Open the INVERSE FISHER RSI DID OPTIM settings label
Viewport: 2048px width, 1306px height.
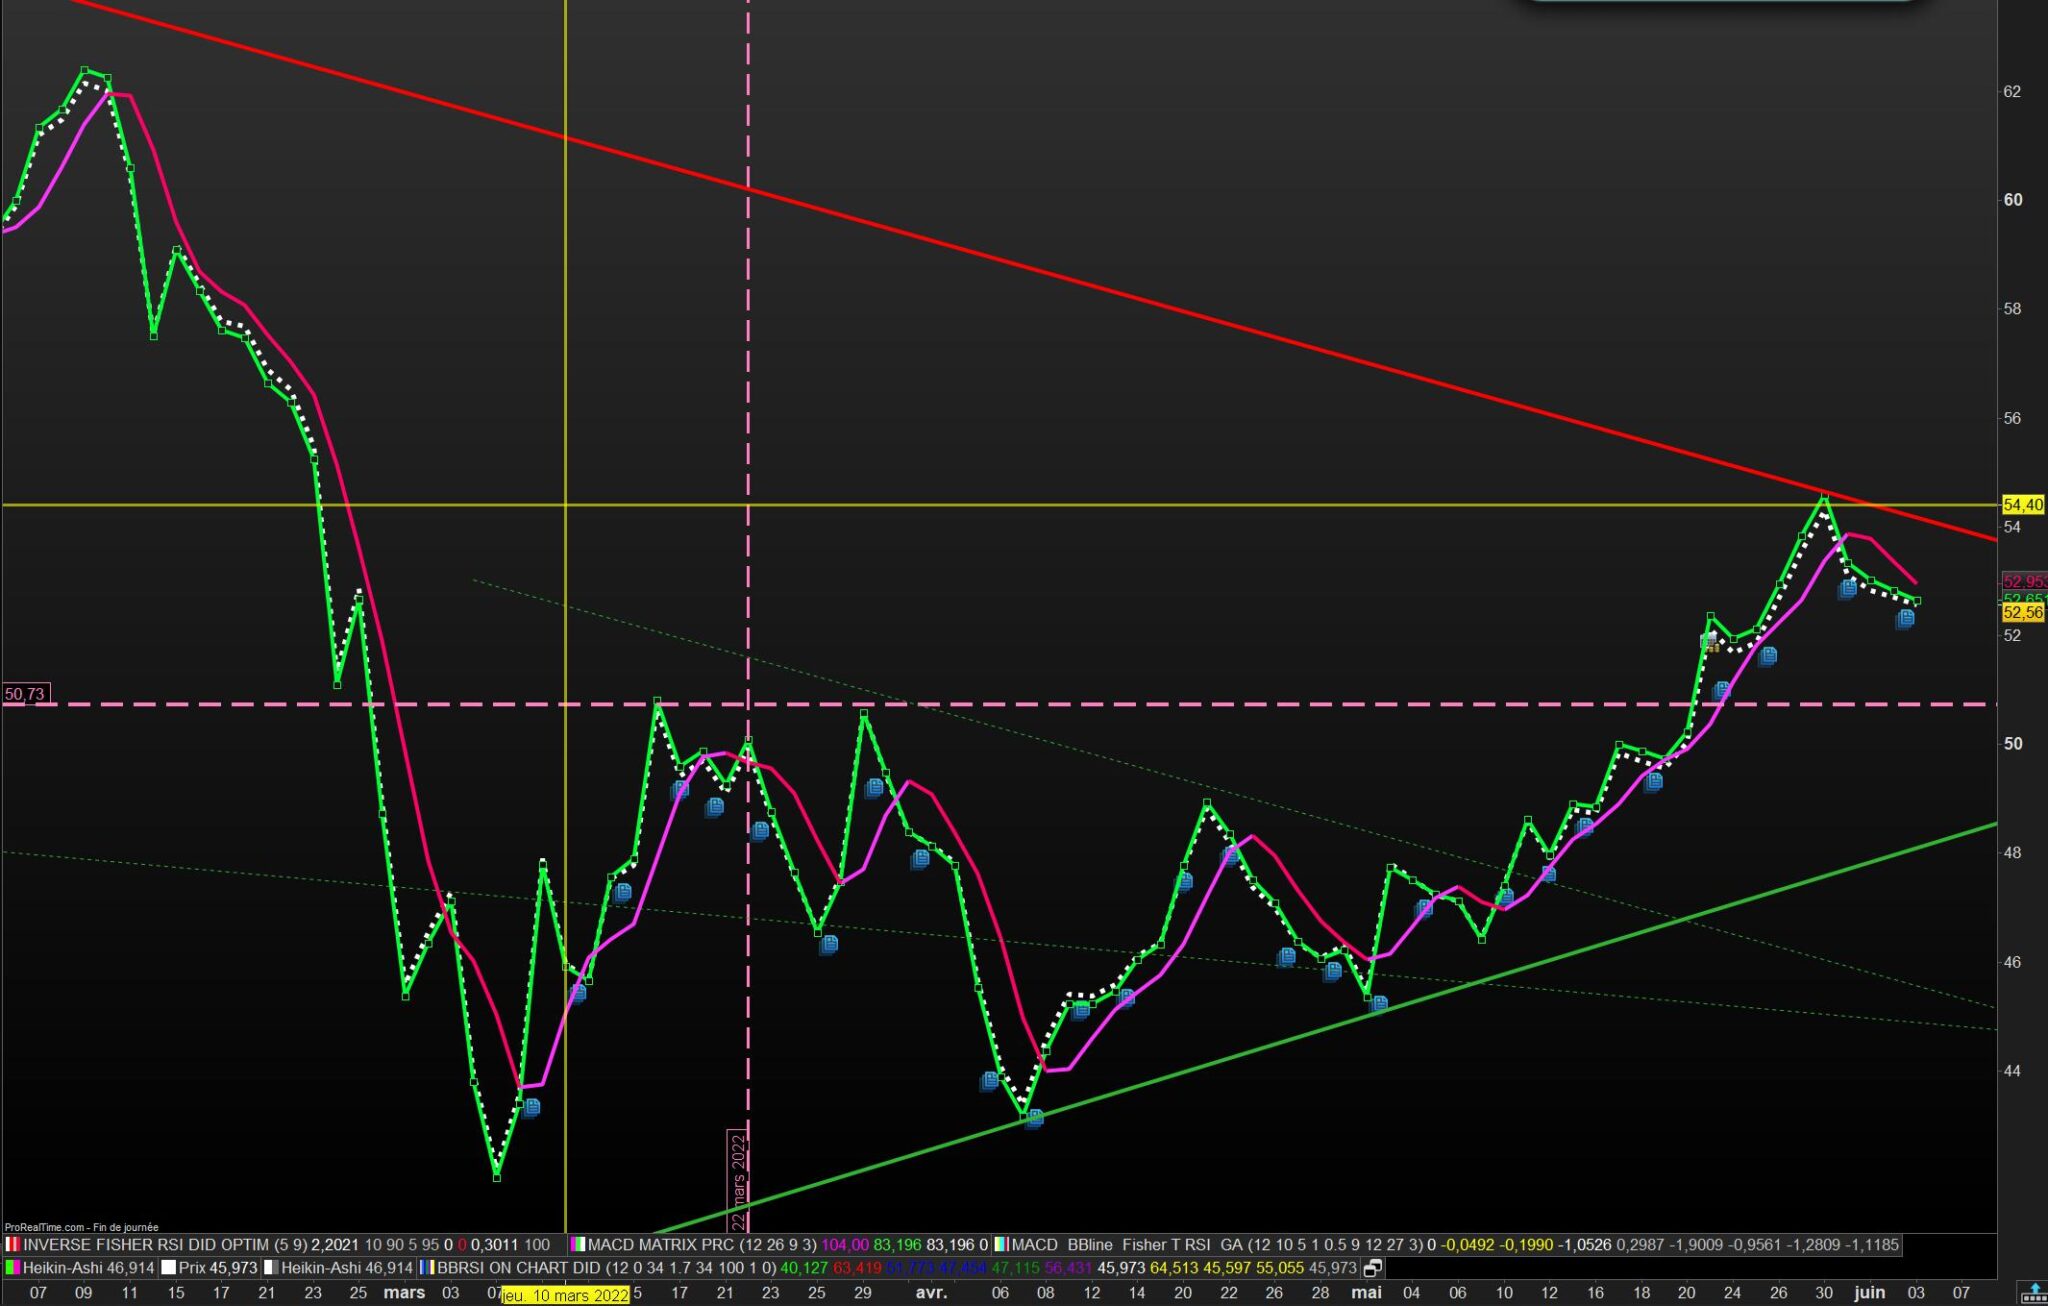click(145, 1245)
